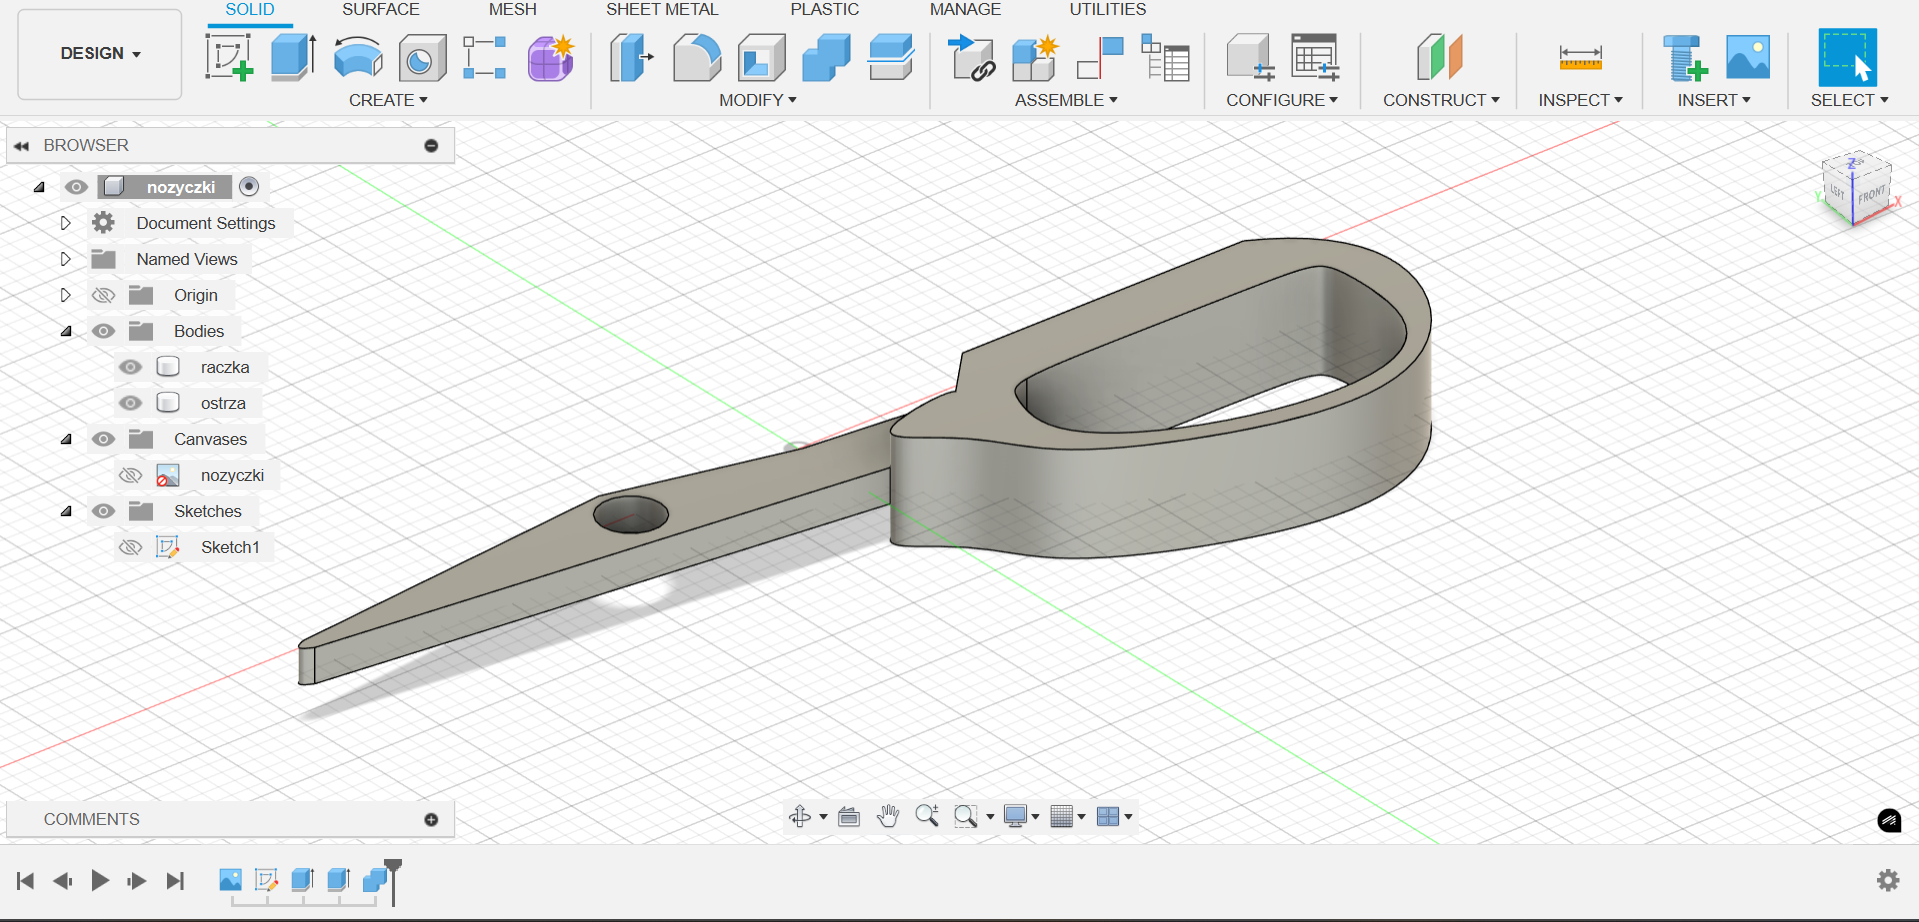Image resolution: width=1919 pixels, height=922 pixels.
Task: Jump to timeline end
Action: (175, 880)
